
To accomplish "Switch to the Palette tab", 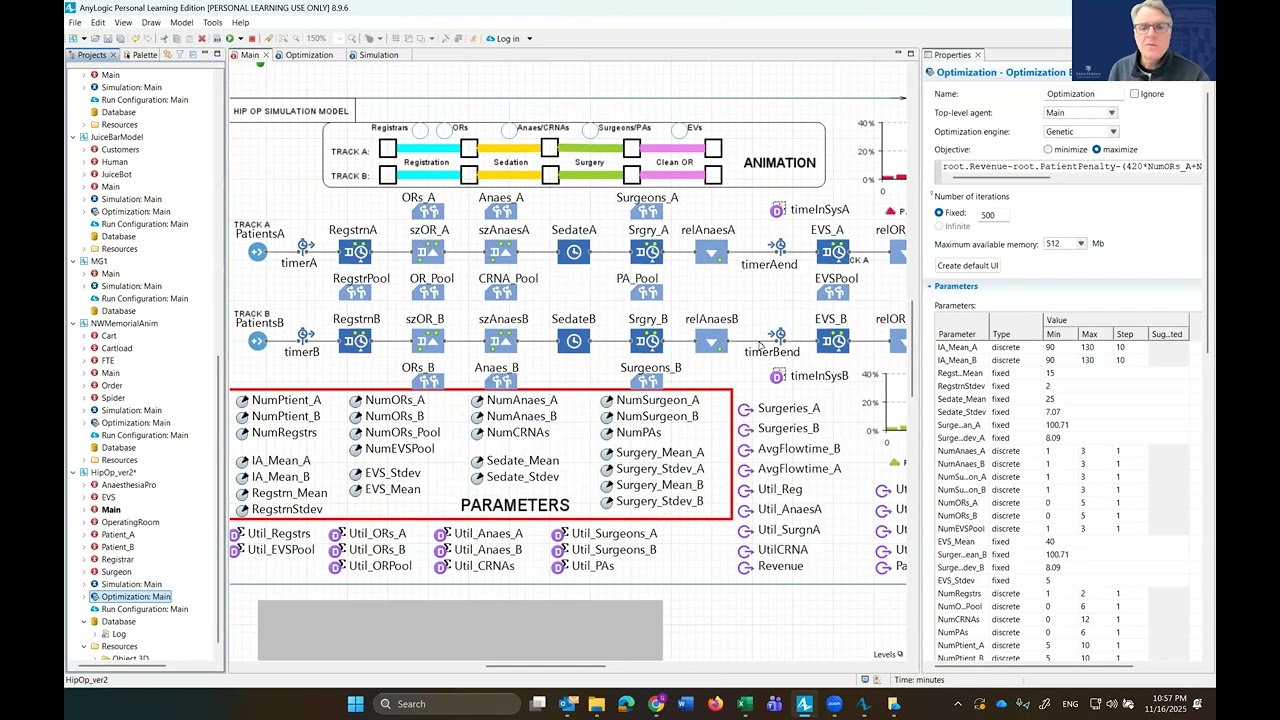I will 139,55.
